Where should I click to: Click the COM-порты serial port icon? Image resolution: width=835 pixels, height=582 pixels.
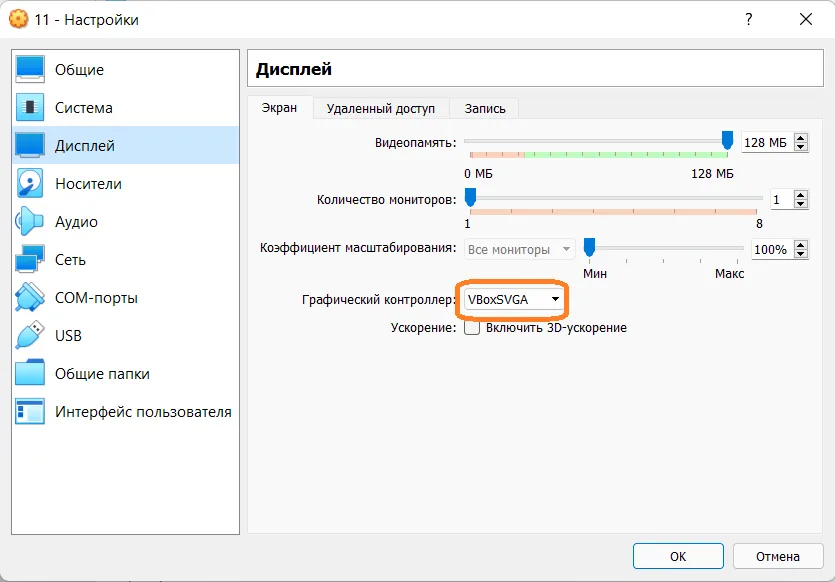(x=30, y=297)
